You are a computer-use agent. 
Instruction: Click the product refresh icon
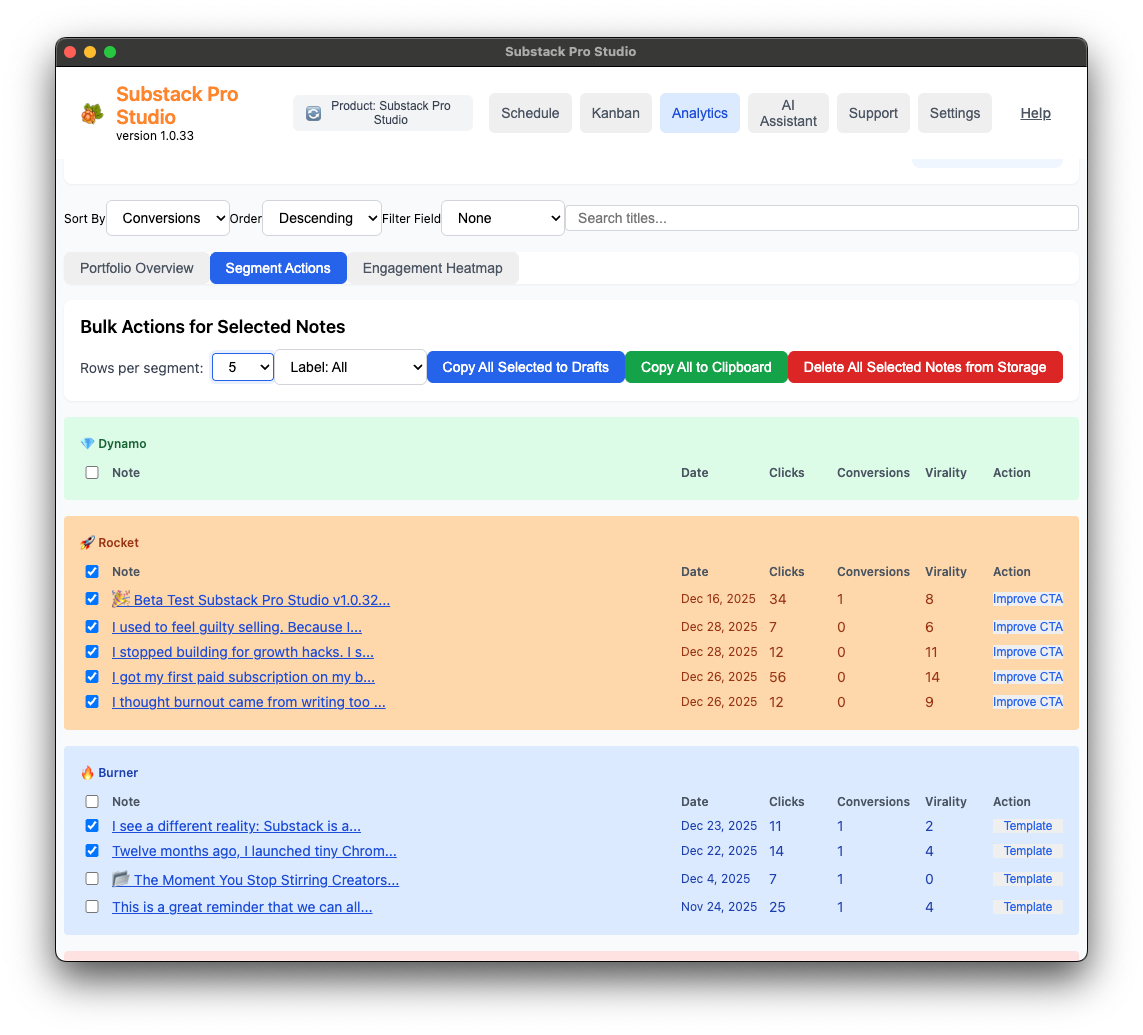coord(313,113)
